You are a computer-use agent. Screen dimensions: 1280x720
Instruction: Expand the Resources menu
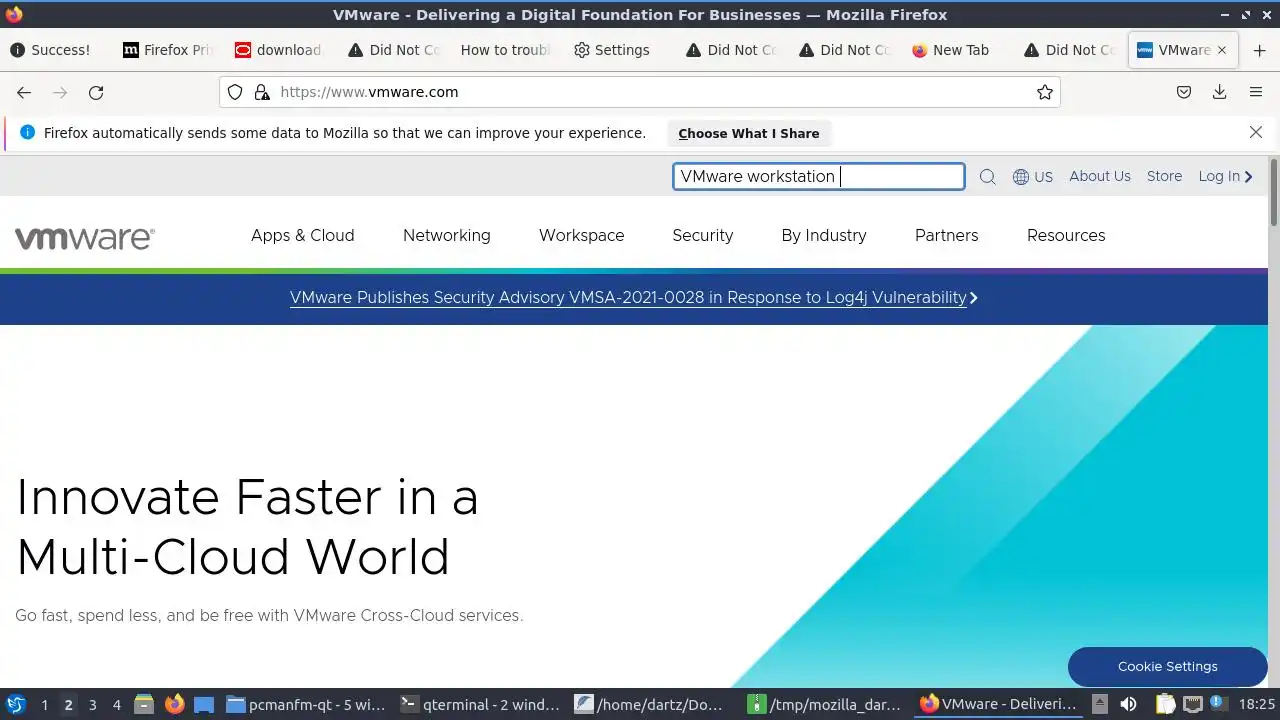[x=1066, y=236]
